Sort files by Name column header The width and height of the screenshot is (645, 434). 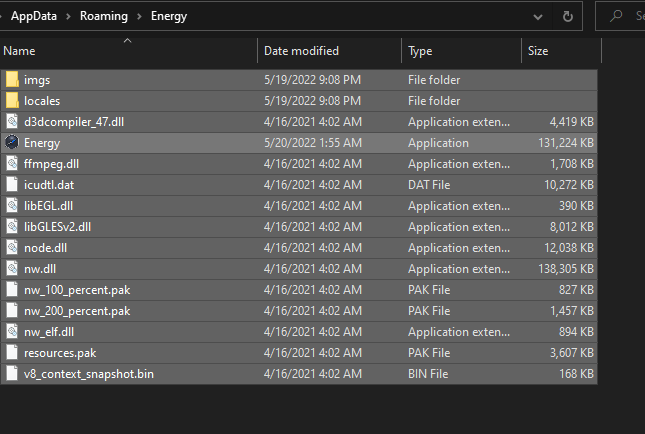(x=20, y=51)
